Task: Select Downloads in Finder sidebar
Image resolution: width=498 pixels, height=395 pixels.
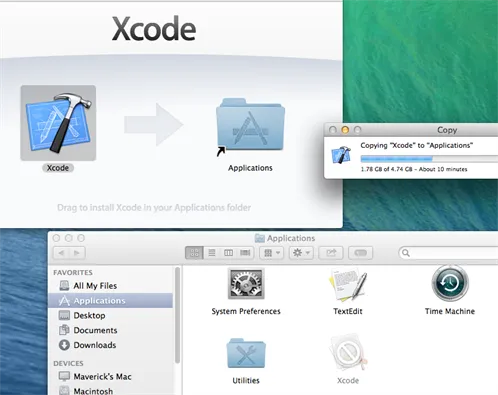Action: pos(110,345)
